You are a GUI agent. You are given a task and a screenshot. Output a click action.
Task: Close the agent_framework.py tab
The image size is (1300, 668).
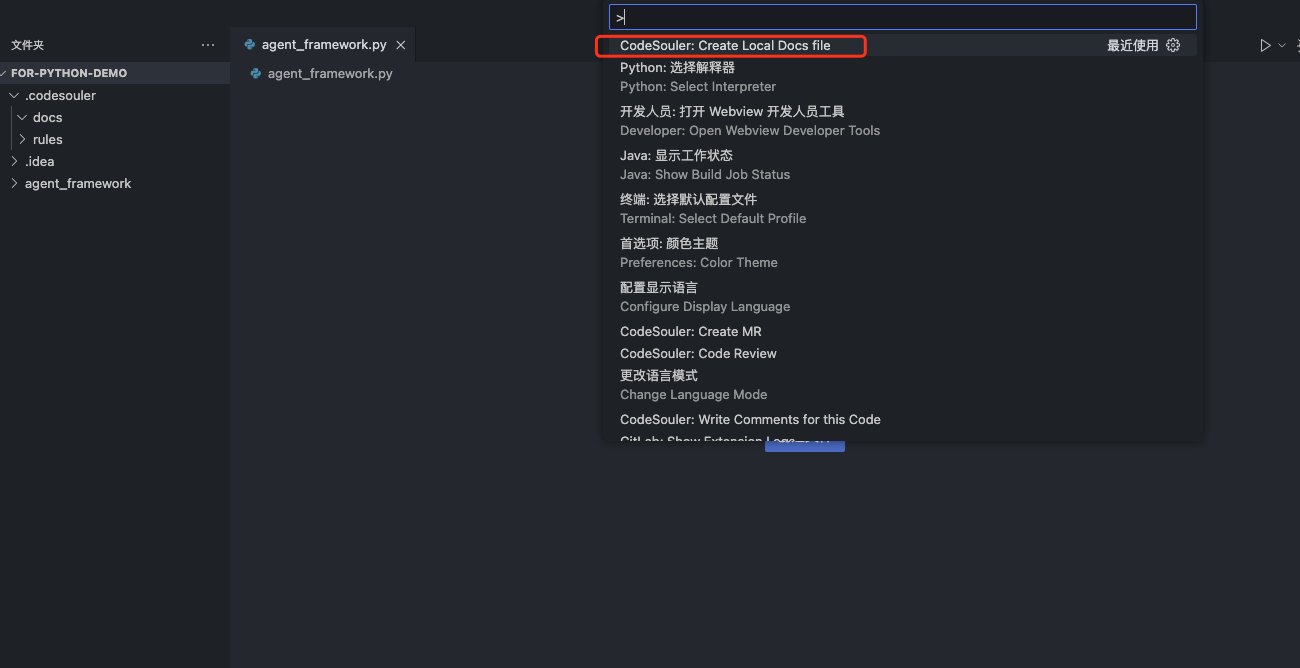pyautogui.click(x=401, y=45)
